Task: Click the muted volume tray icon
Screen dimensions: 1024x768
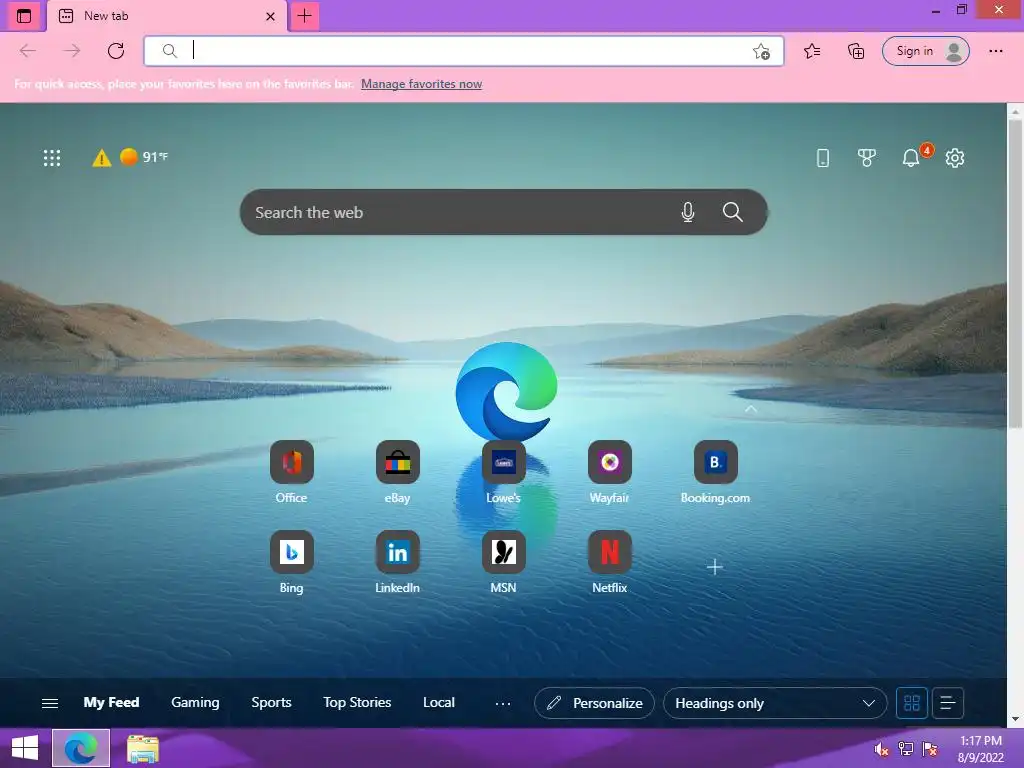Action: click(x=881, y=749)
